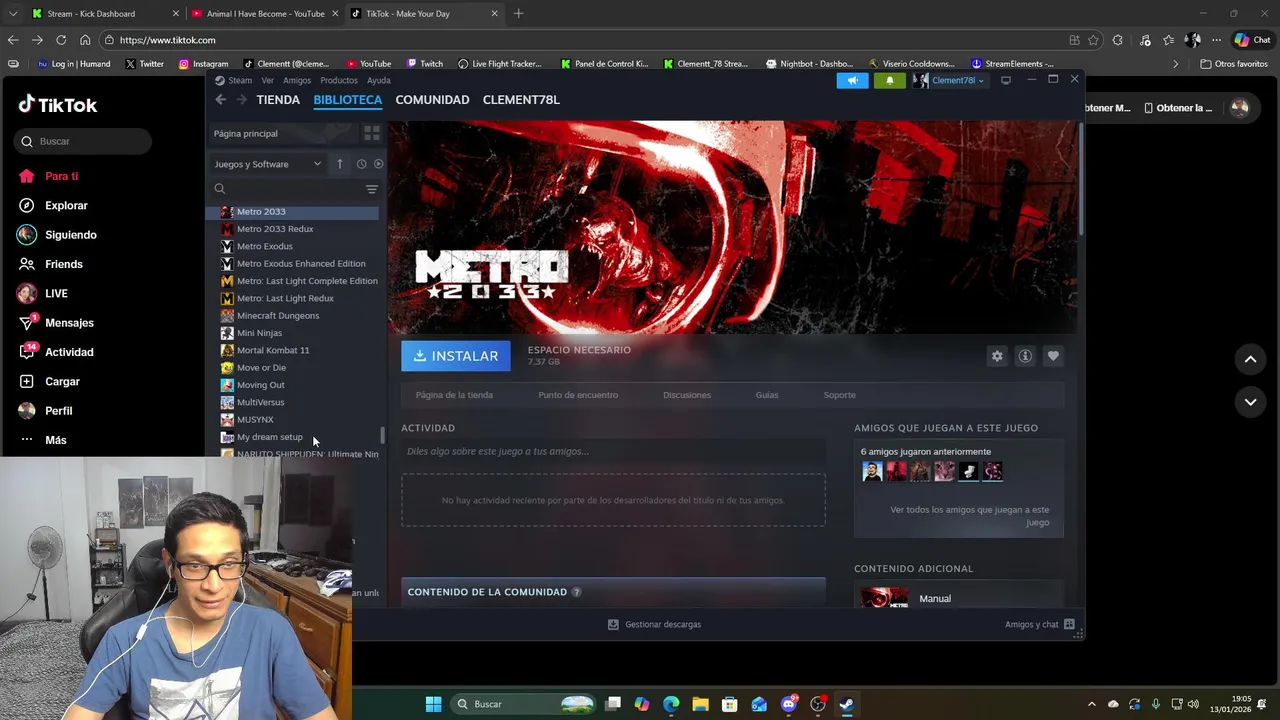
Task: Open Productos menu in Steam
Action: click(339, 81)
